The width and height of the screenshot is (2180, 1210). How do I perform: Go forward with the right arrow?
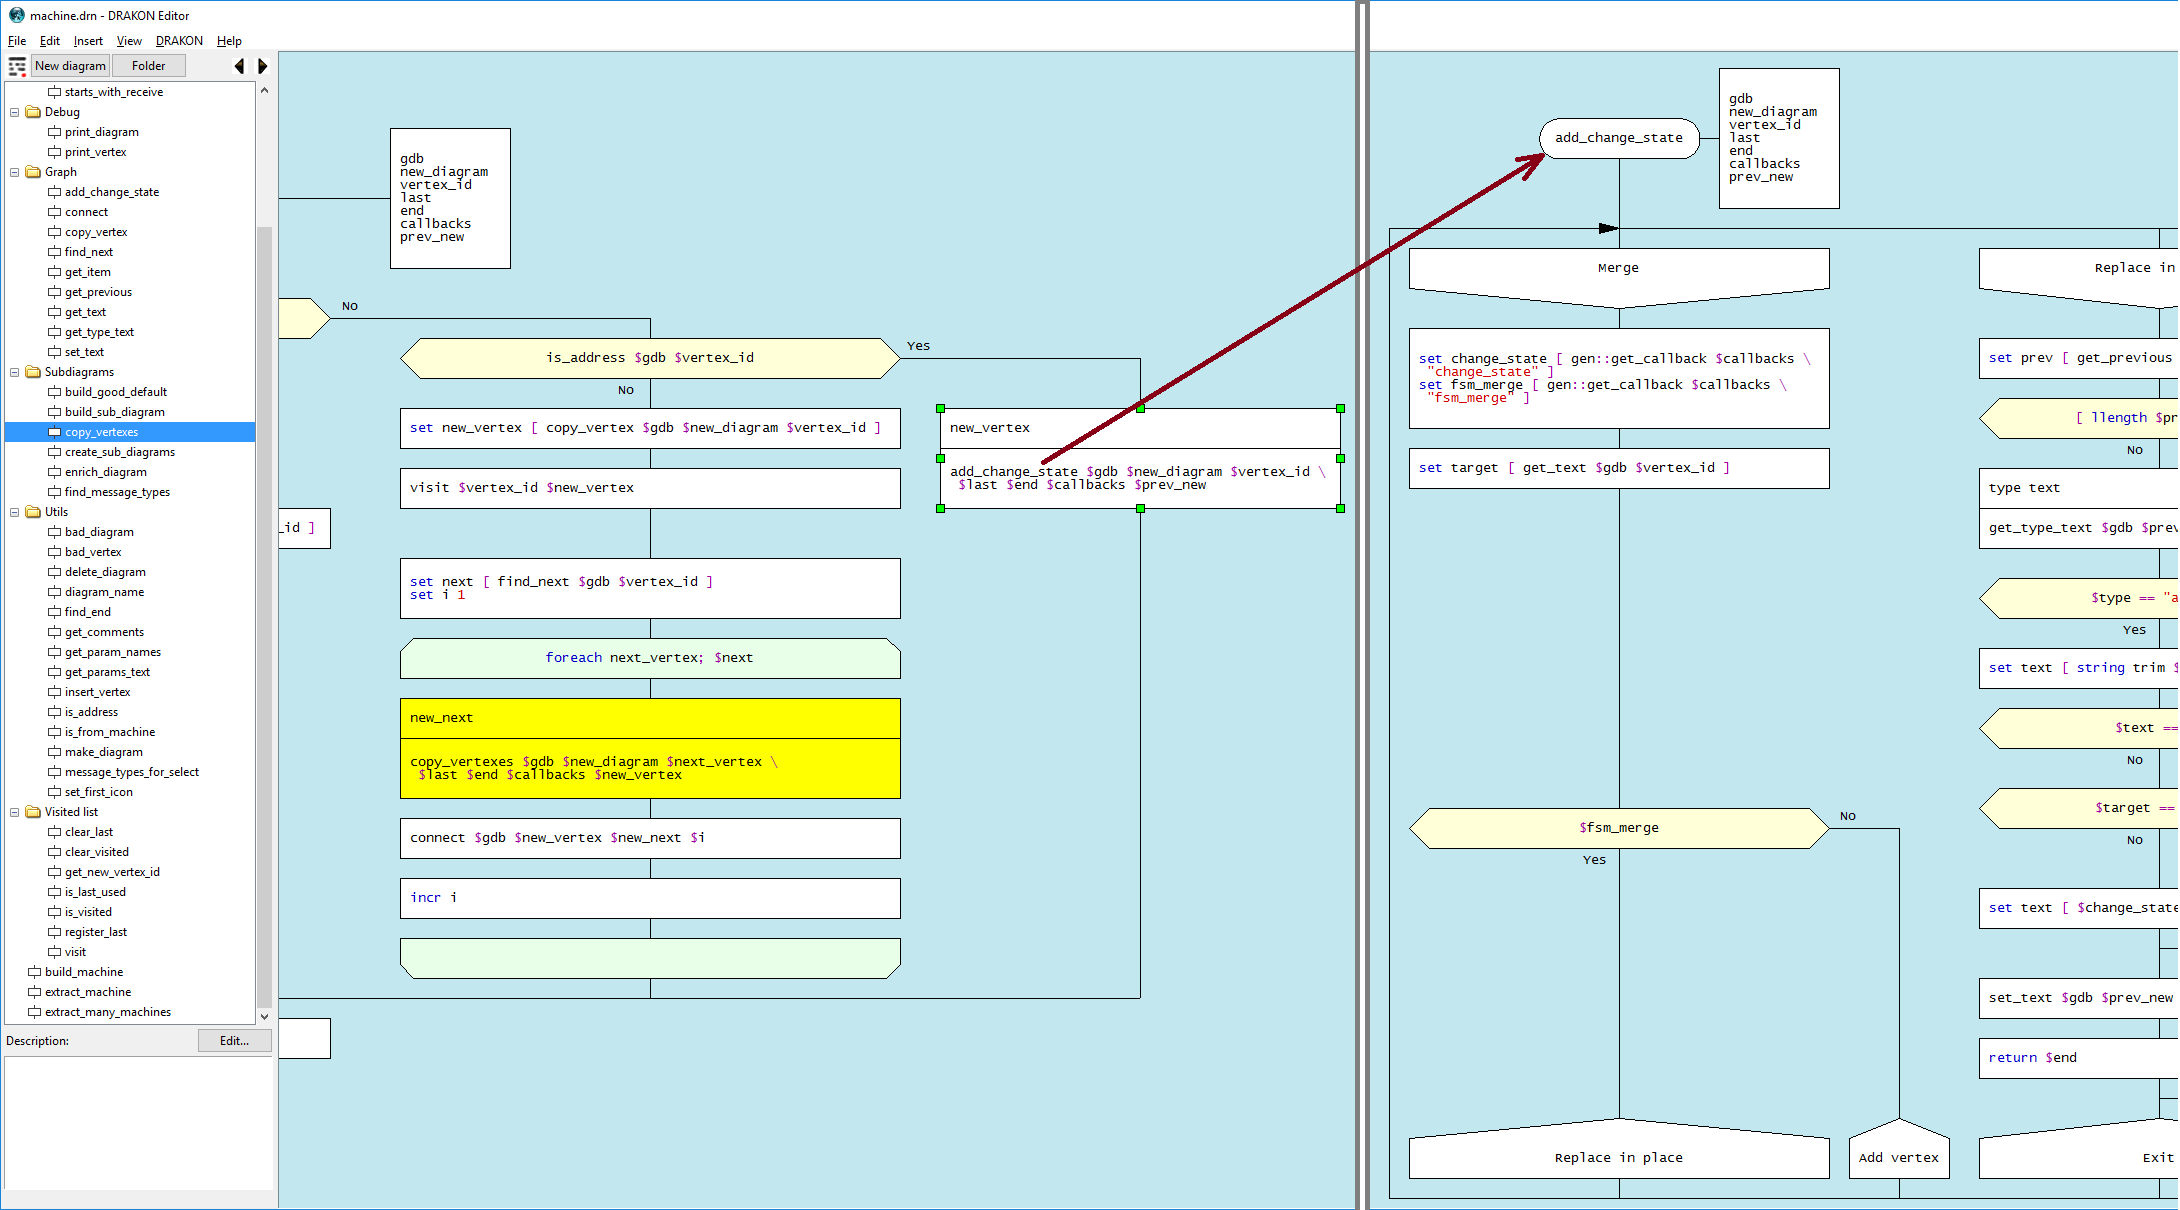click(x=263, y=66)
